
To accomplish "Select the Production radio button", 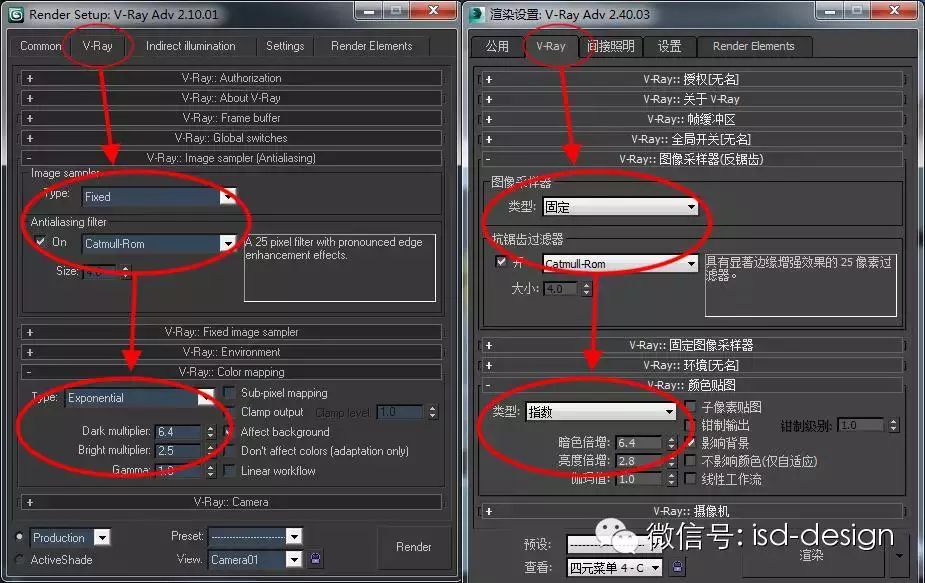I will (19, 536).
